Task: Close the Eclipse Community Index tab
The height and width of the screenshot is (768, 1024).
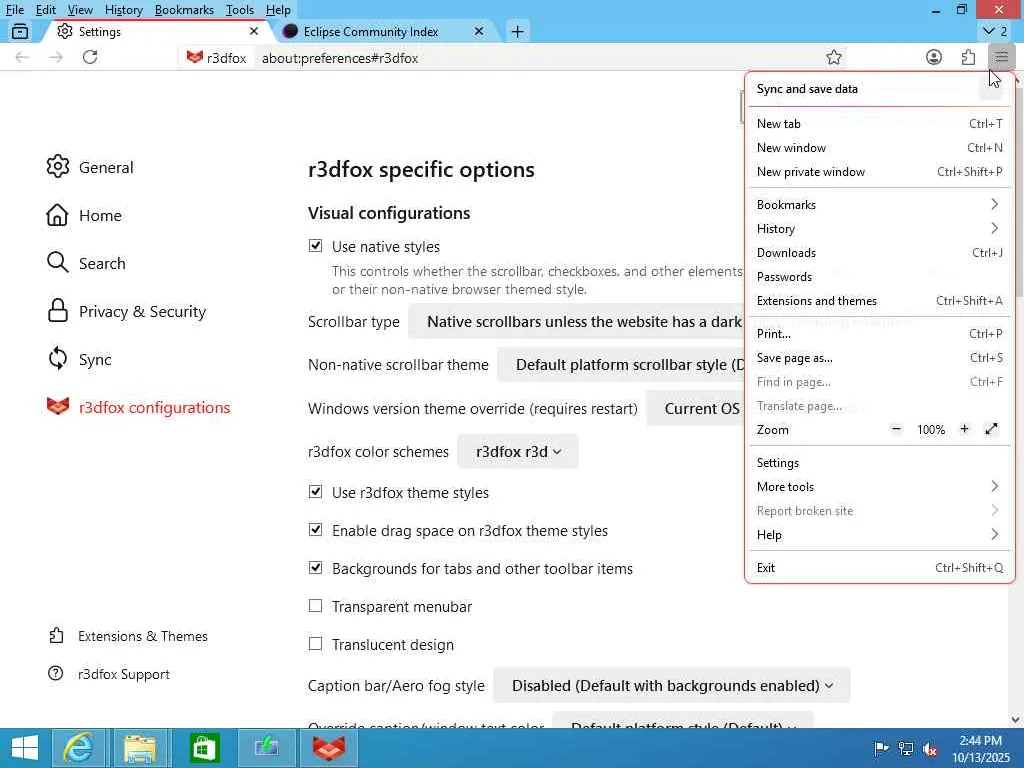Action: tap(479, 31)
